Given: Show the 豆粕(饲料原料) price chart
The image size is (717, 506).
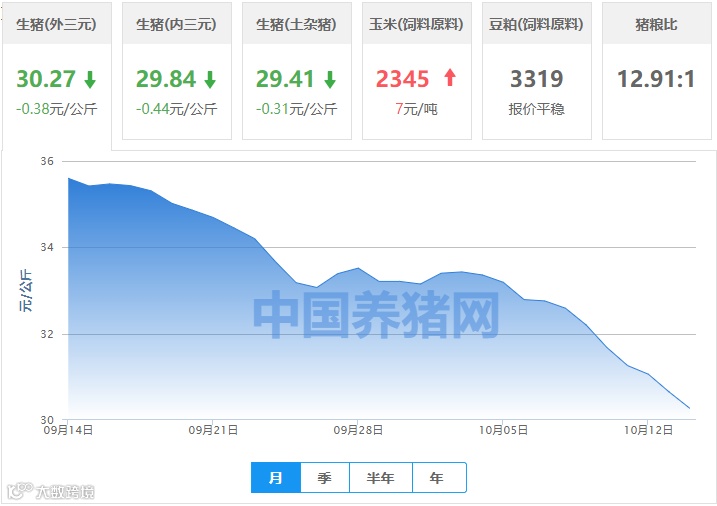Looking at the screenshot, I should (x=537, y=71).
